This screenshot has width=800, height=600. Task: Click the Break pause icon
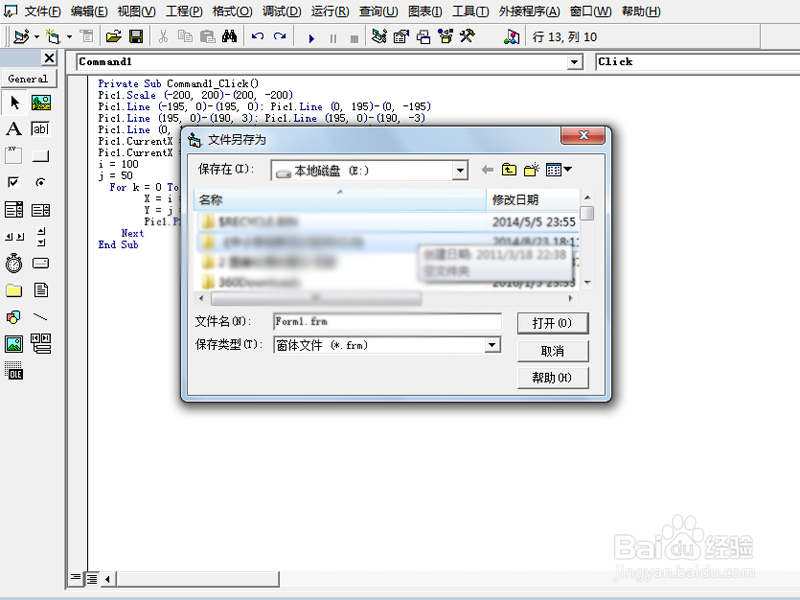coord(333,38)
